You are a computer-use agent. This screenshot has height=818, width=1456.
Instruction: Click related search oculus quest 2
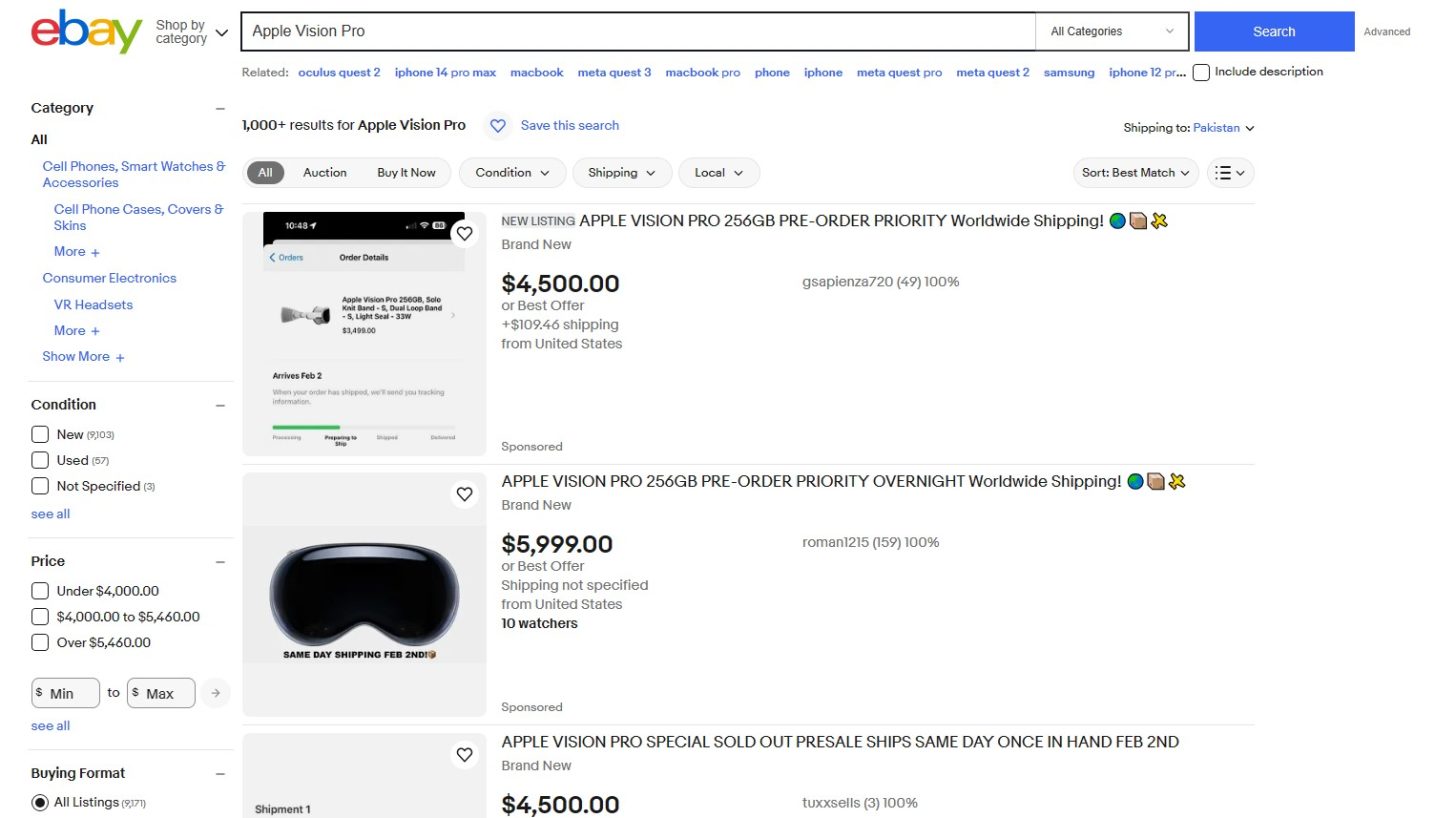coord(339,73)
